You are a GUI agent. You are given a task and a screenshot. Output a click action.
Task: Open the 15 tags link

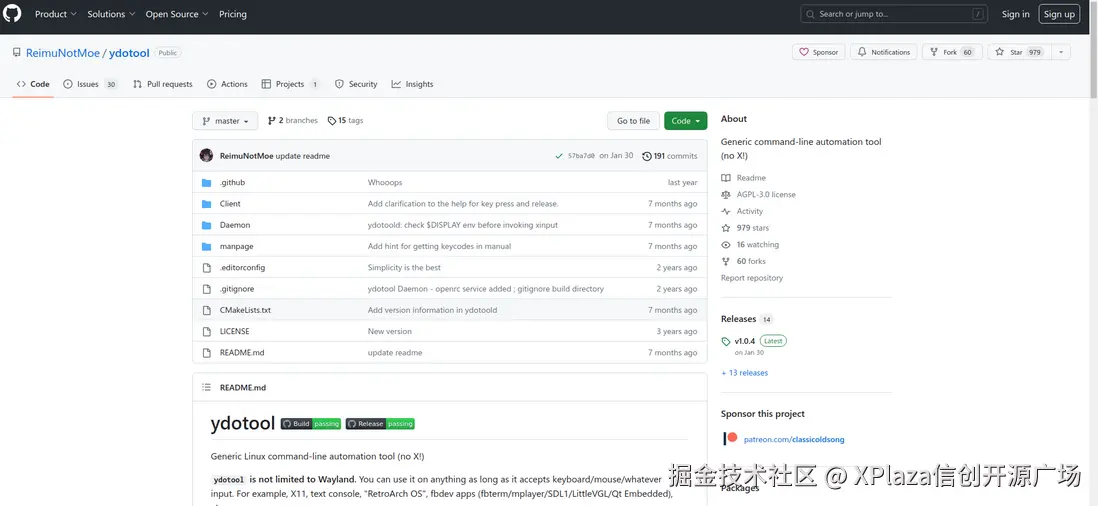345,120
